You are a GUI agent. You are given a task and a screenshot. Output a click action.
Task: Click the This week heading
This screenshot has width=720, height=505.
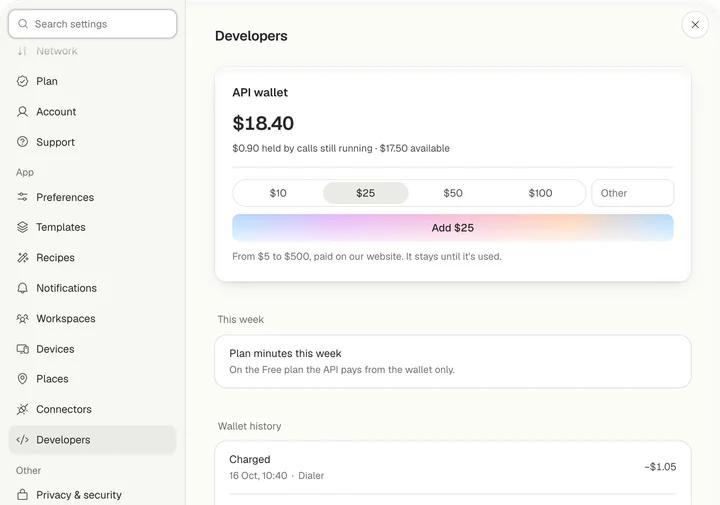click(241, 320)
